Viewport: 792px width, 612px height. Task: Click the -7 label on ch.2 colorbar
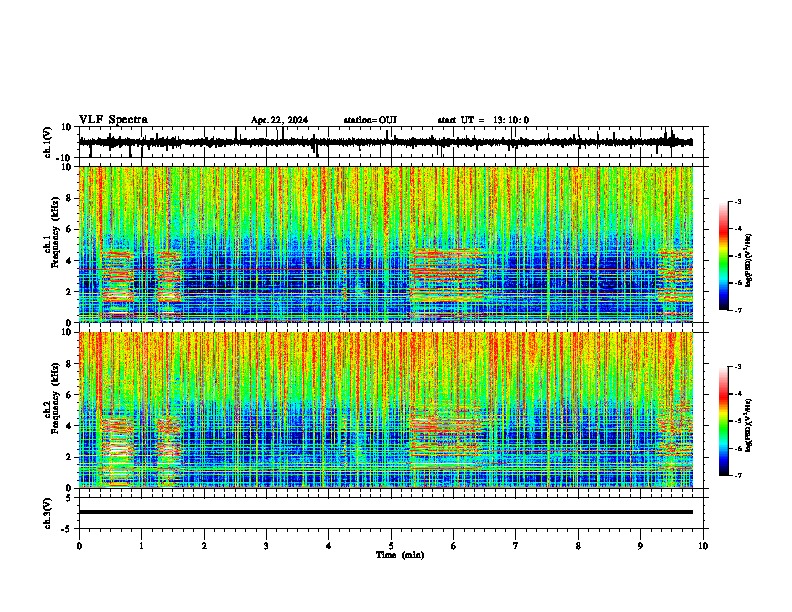coord(737,475)
